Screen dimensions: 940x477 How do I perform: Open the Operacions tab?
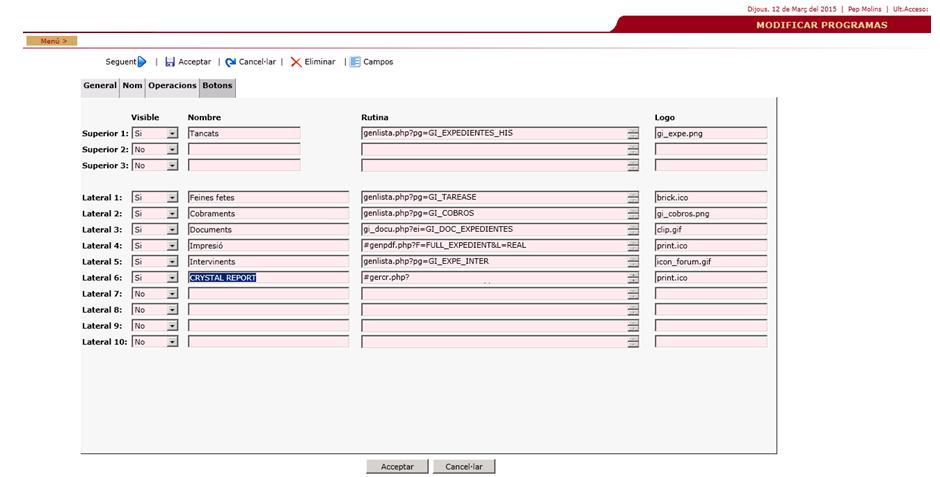[x=172, y=86]
